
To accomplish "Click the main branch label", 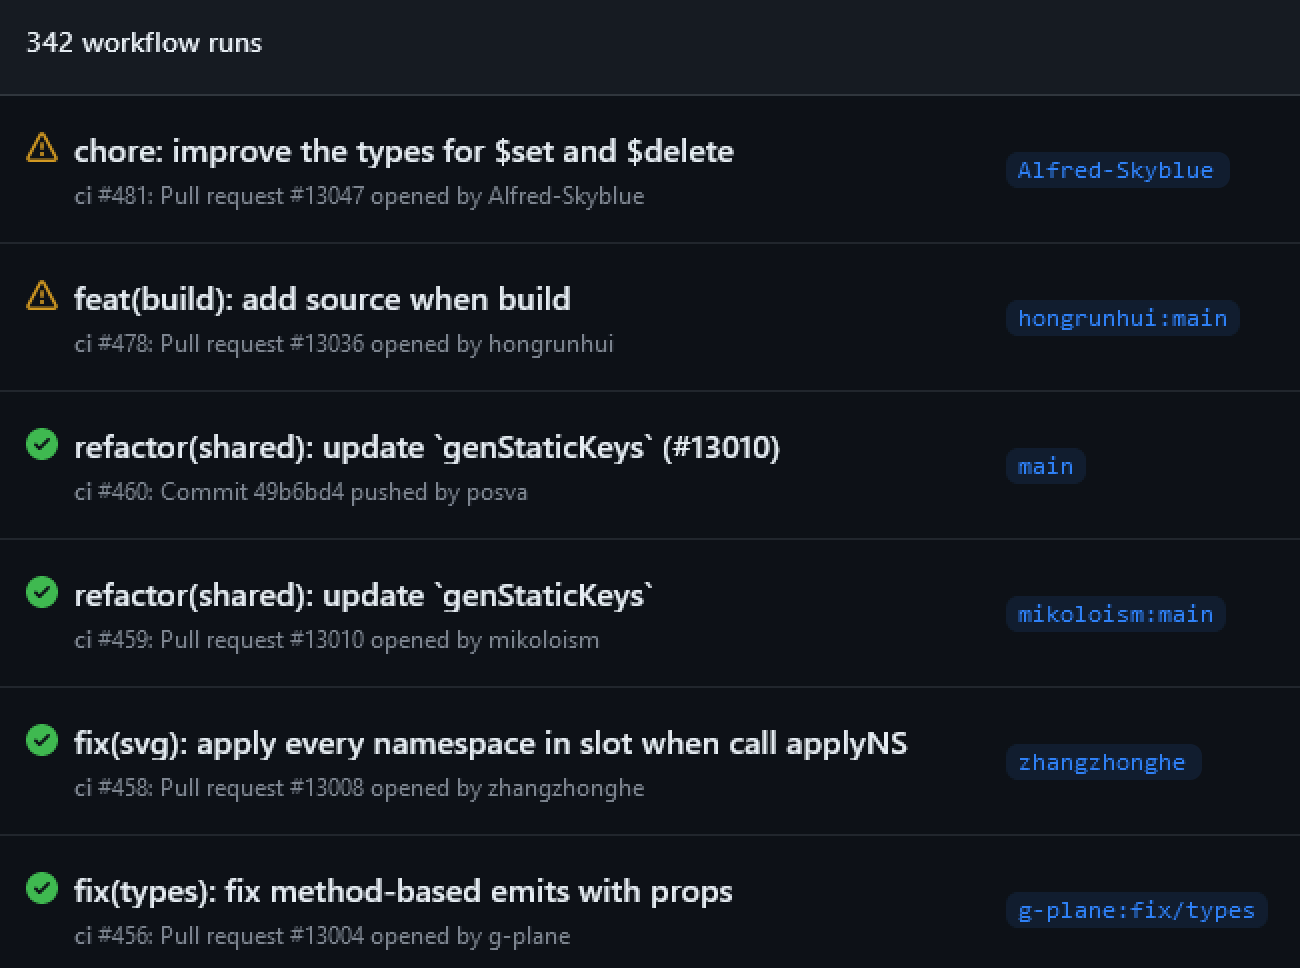I will tap(1045, 466).
